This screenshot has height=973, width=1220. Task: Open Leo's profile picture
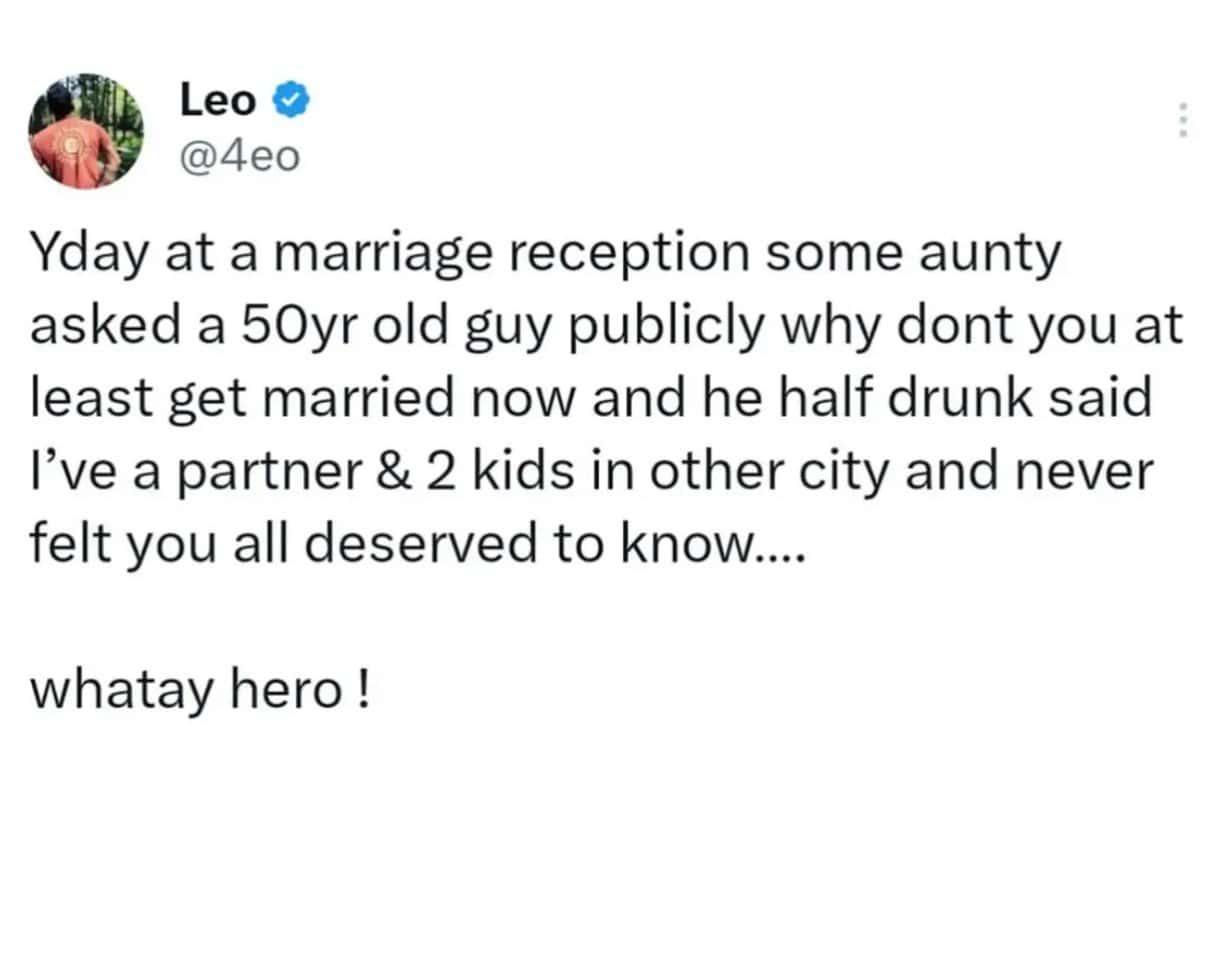click(x=85, y=130)
